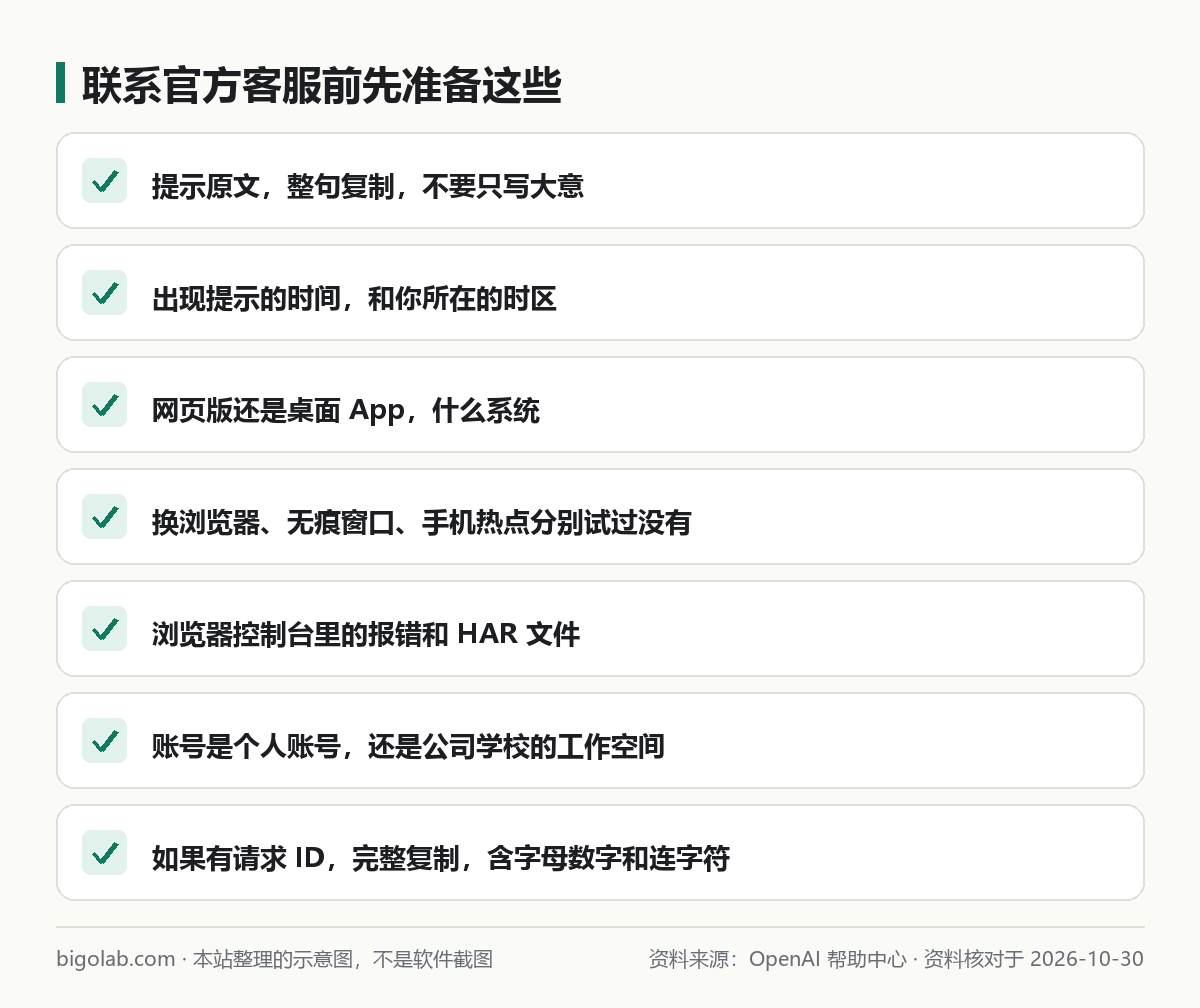Click text 账号是个人账号，还是公司学校的工作空间
This screenshot has height=1008, width=1200.
[408, 746]
